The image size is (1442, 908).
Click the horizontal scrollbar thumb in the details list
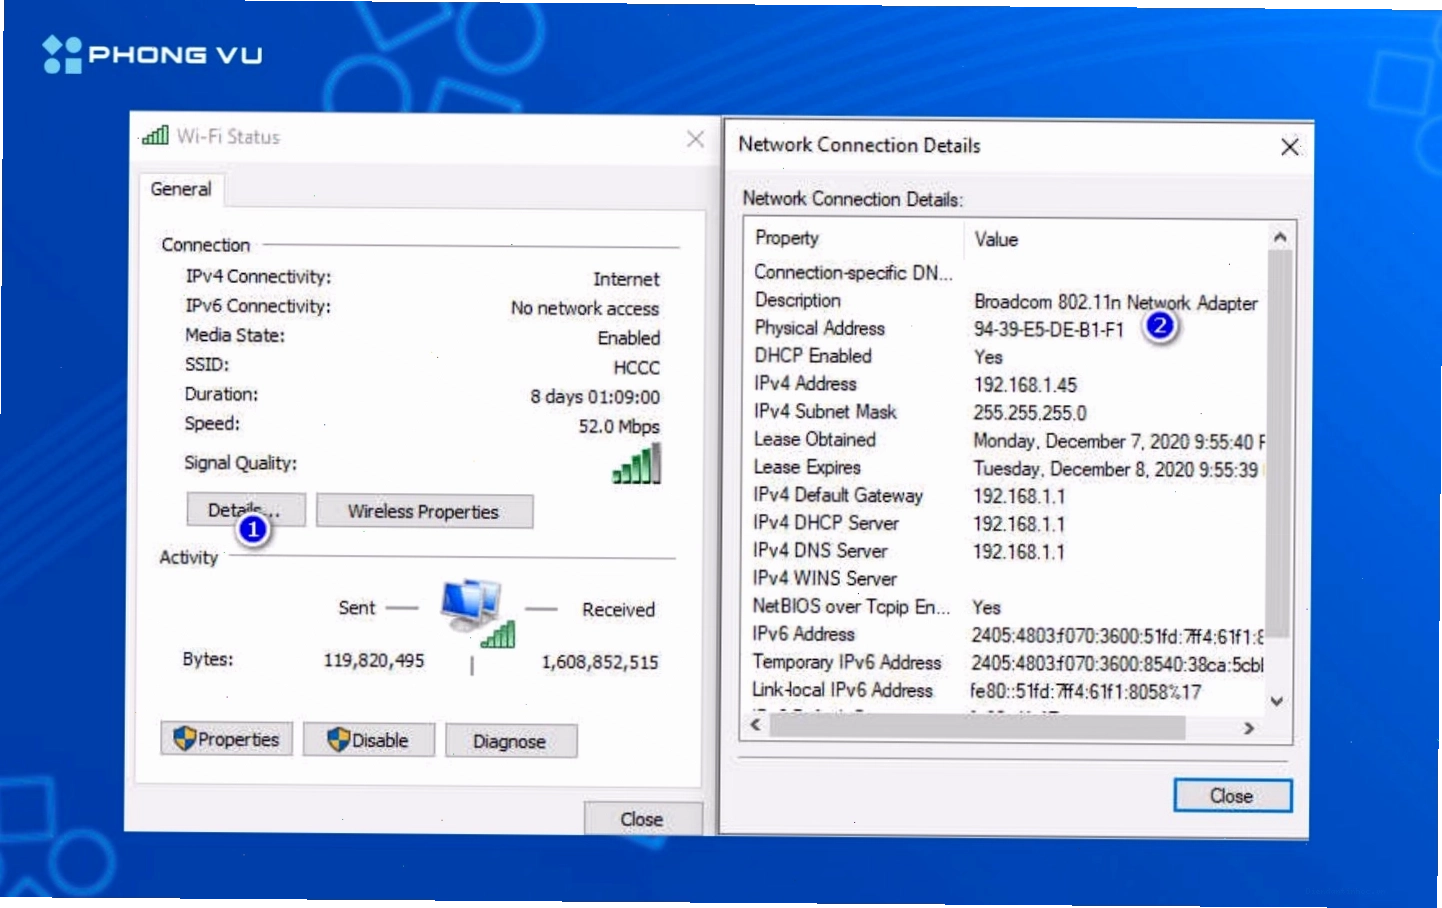point(978,727)
